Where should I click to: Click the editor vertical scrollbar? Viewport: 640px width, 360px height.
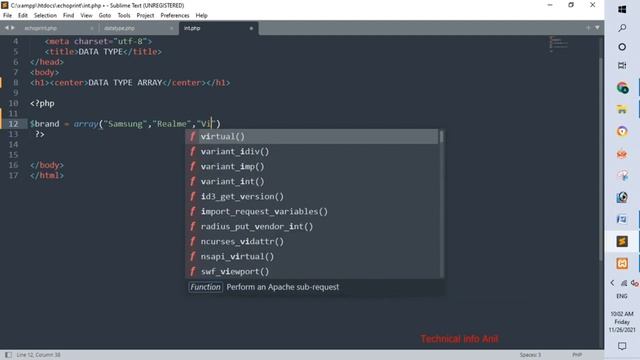click(x=601, y=159)
